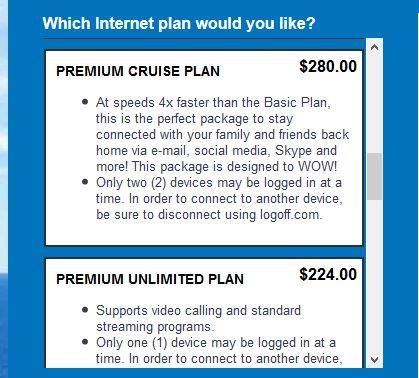Select the PREMIUM UNLIMITED PLAN title
419x378 pixels.
tap(150, 279)
